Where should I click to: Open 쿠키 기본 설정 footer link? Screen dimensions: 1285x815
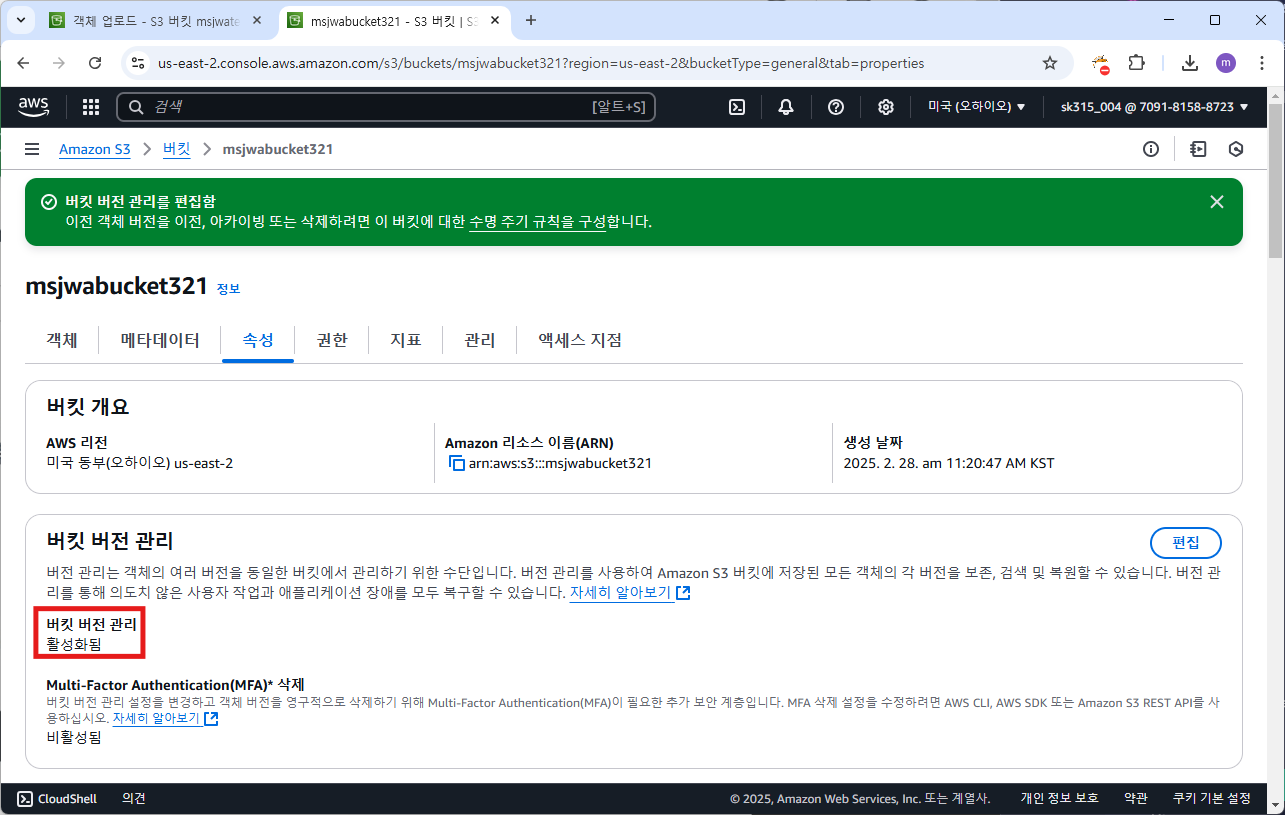pos(1212,798)
